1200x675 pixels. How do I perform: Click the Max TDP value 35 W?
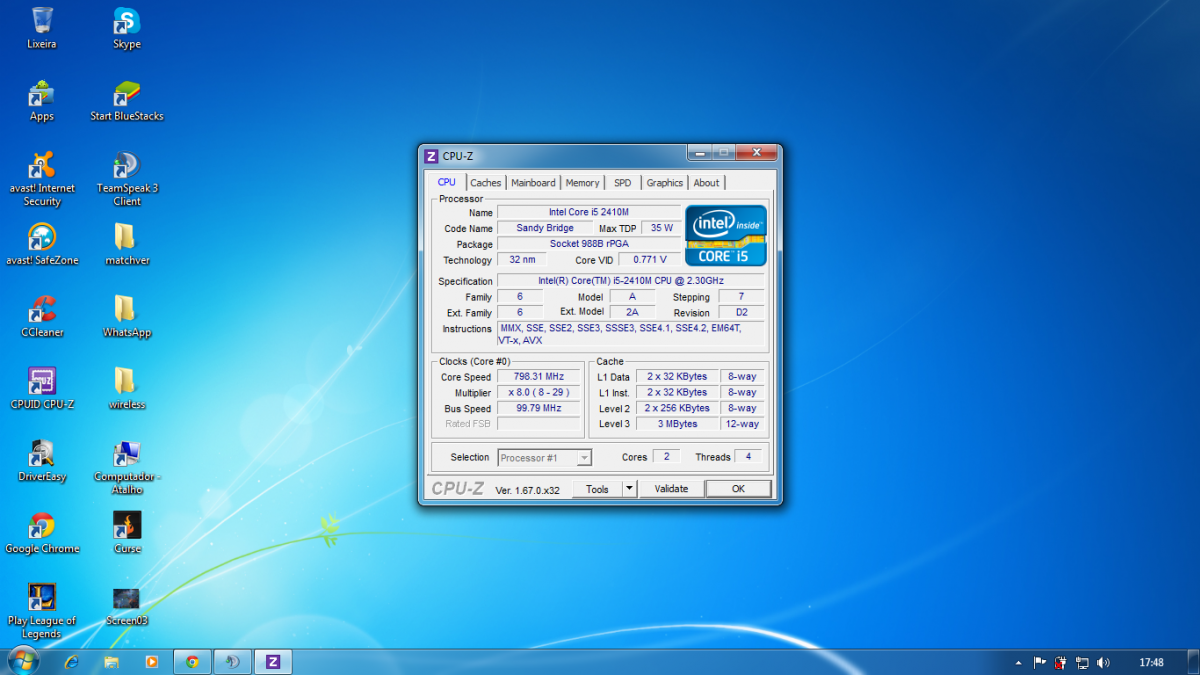coord(662,228)
